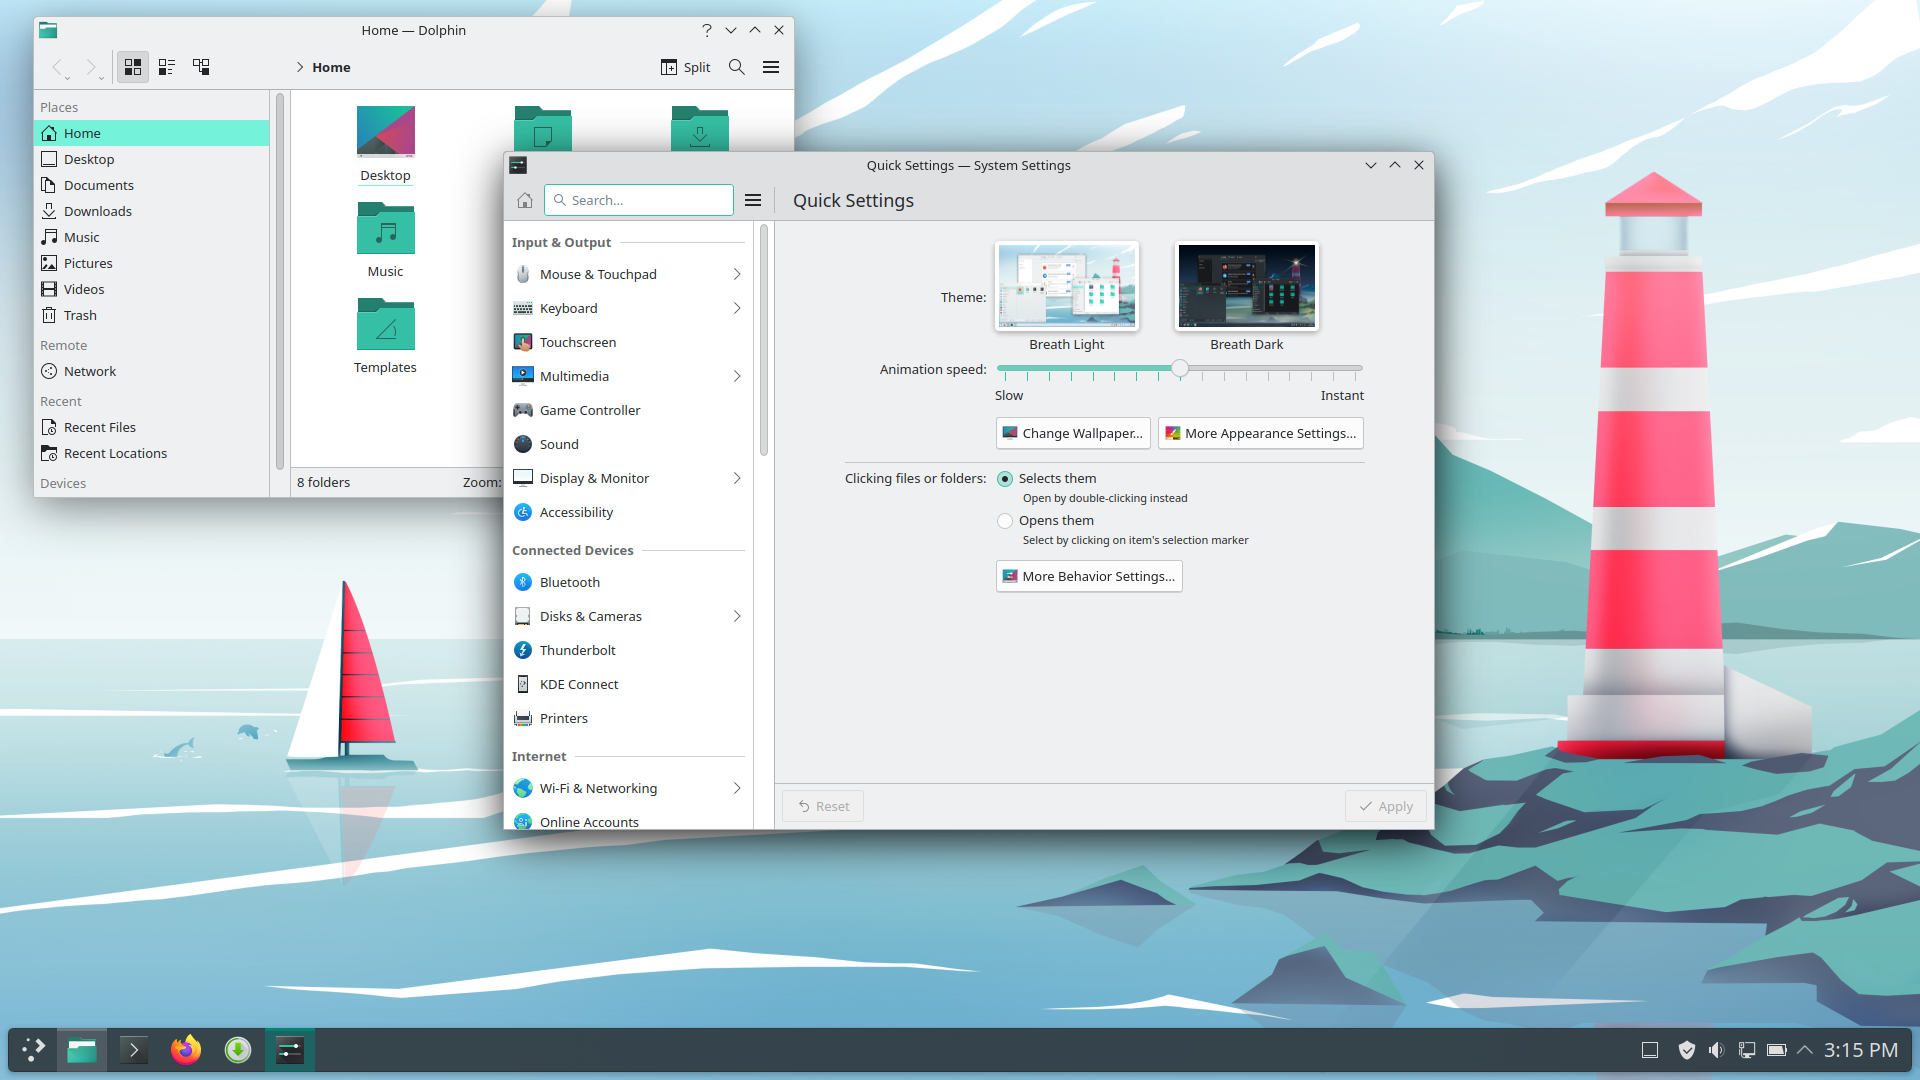Show hidden system tray icons arrow

pyautogui.click(x=1805, y=1050)
